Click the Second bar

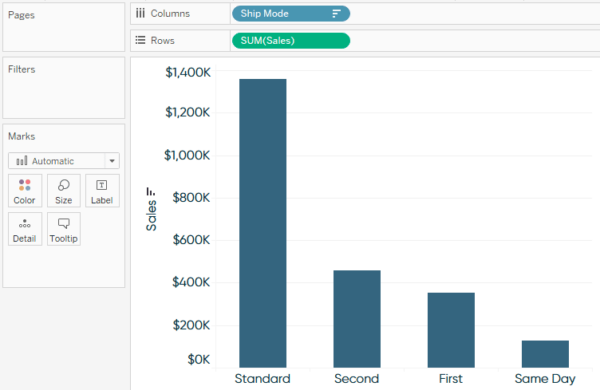coord(357,319)
